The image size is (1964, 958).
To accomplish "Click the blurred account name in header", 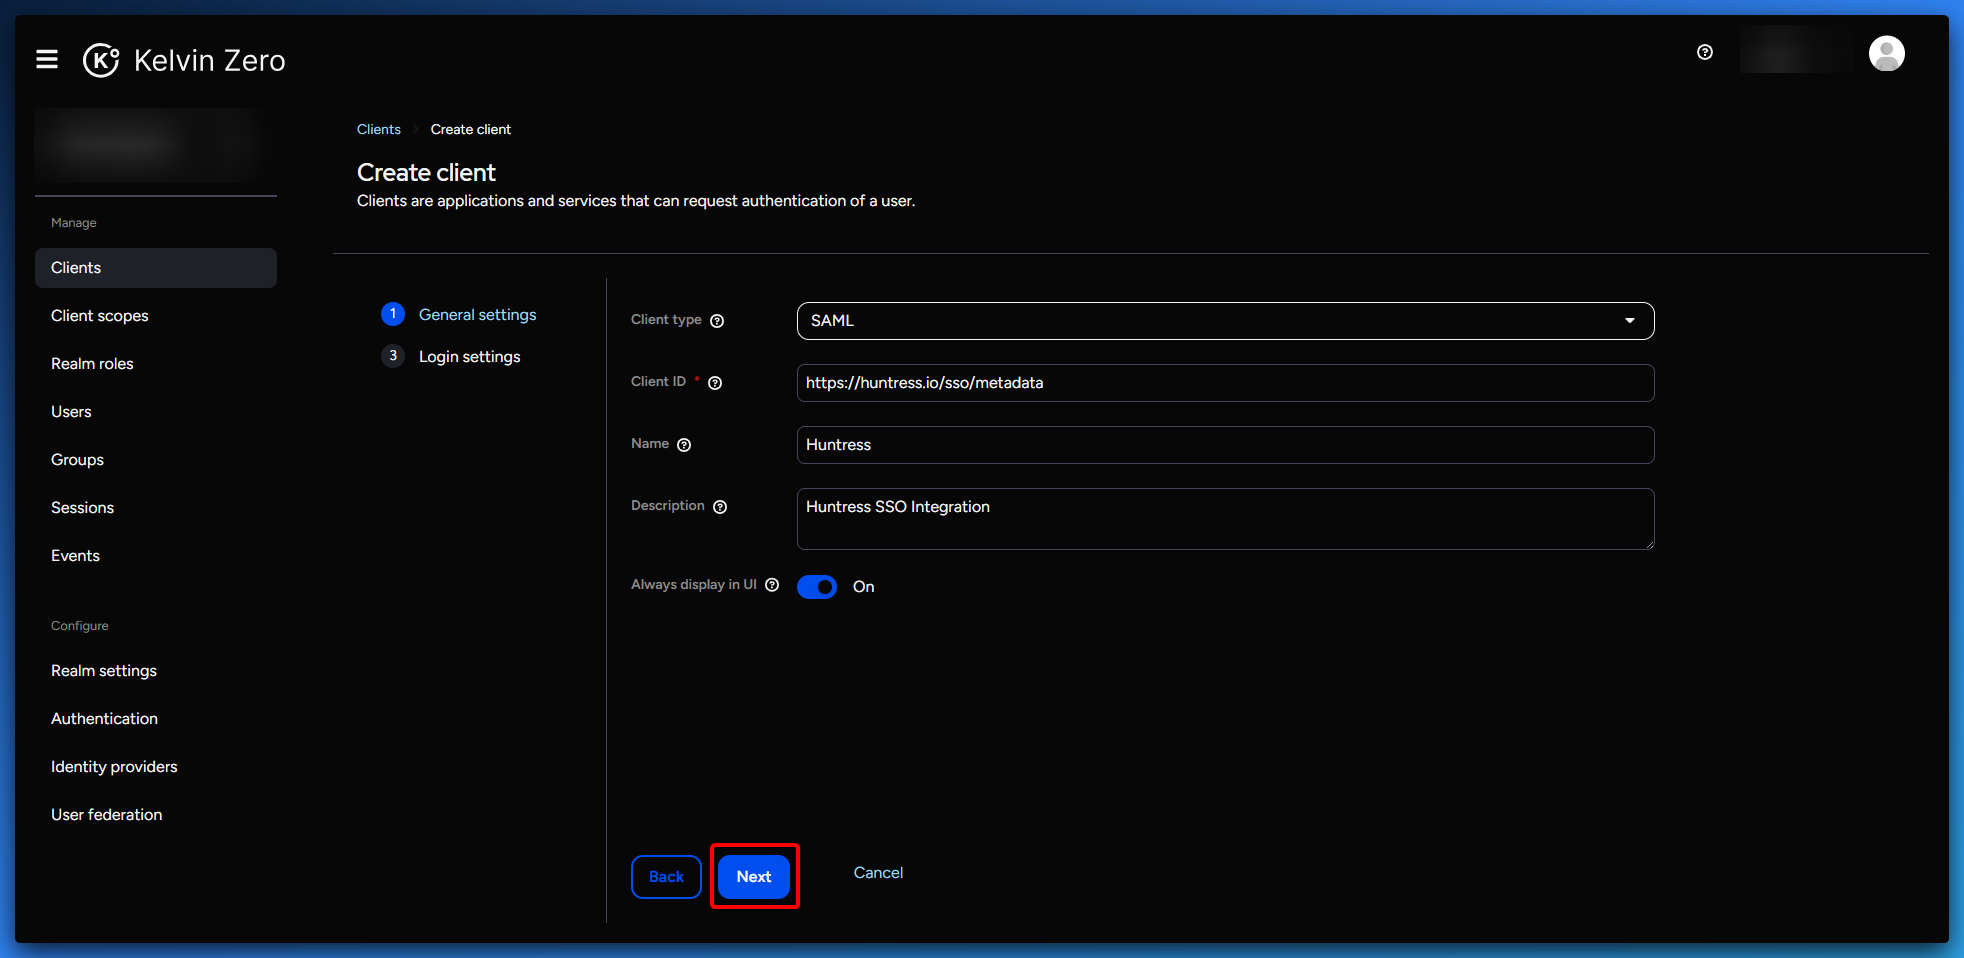I will [x=1796, y=51].
